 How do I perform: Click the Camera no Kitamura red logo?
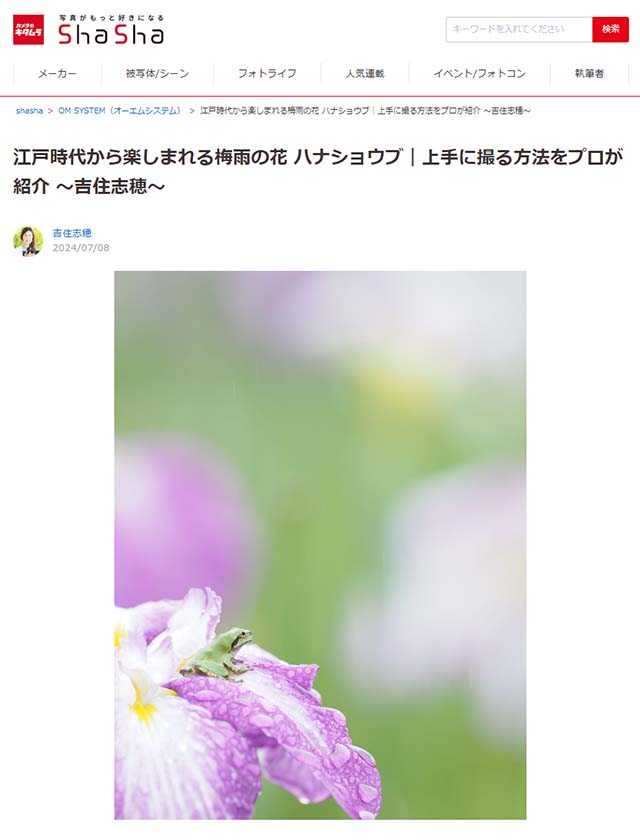tap(28, 29)
